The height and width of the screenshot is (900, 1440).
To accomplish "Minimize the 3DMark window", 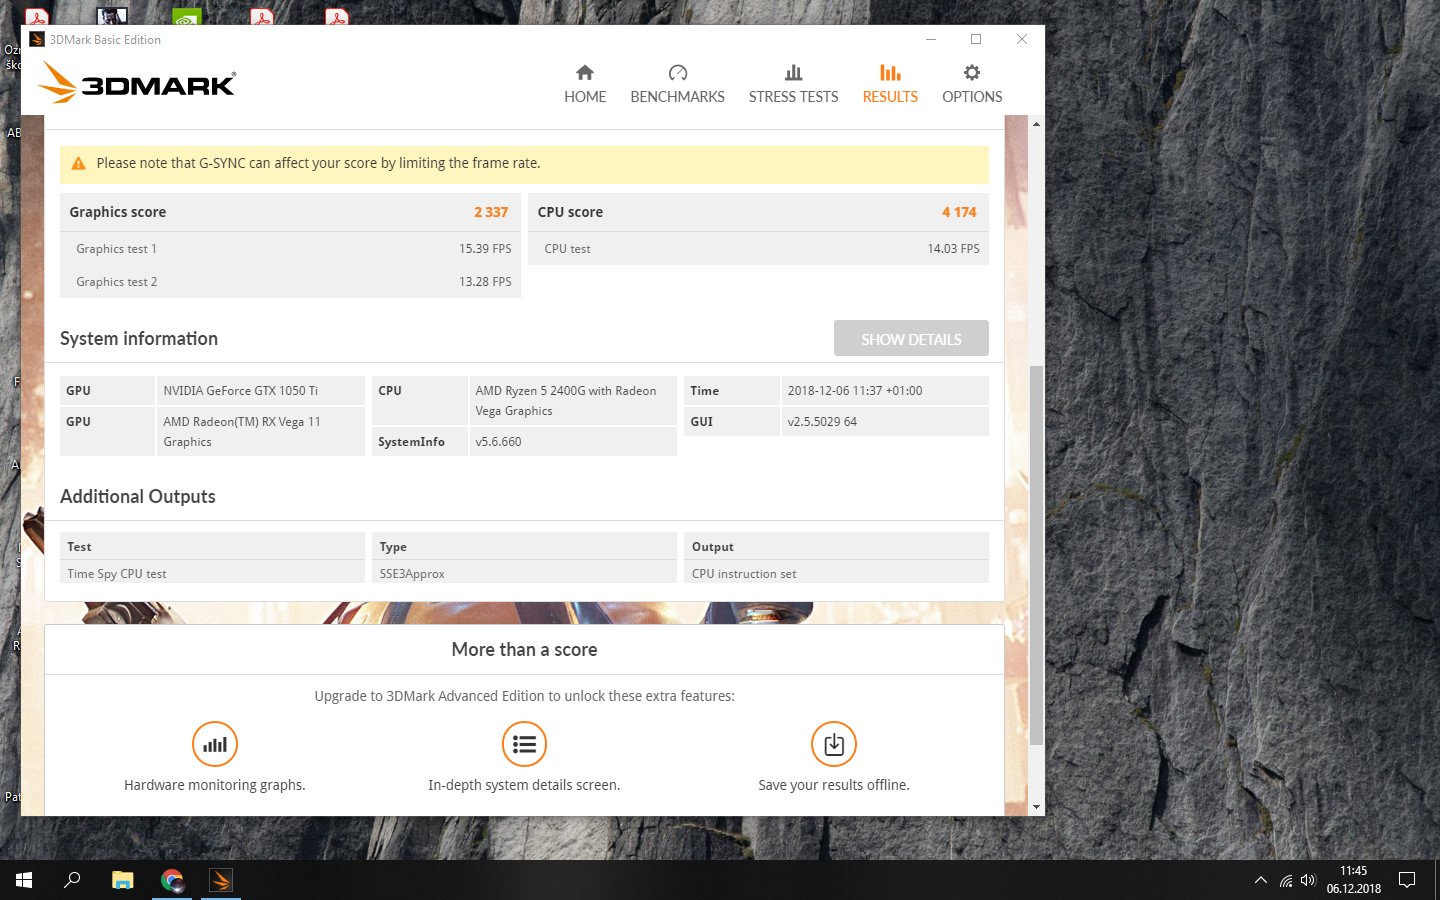I will (931, 40).
